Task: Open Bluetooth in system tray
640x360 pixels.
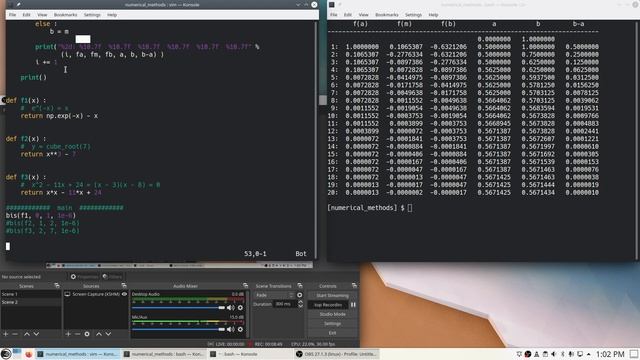Action: click(x=562, y=354)
